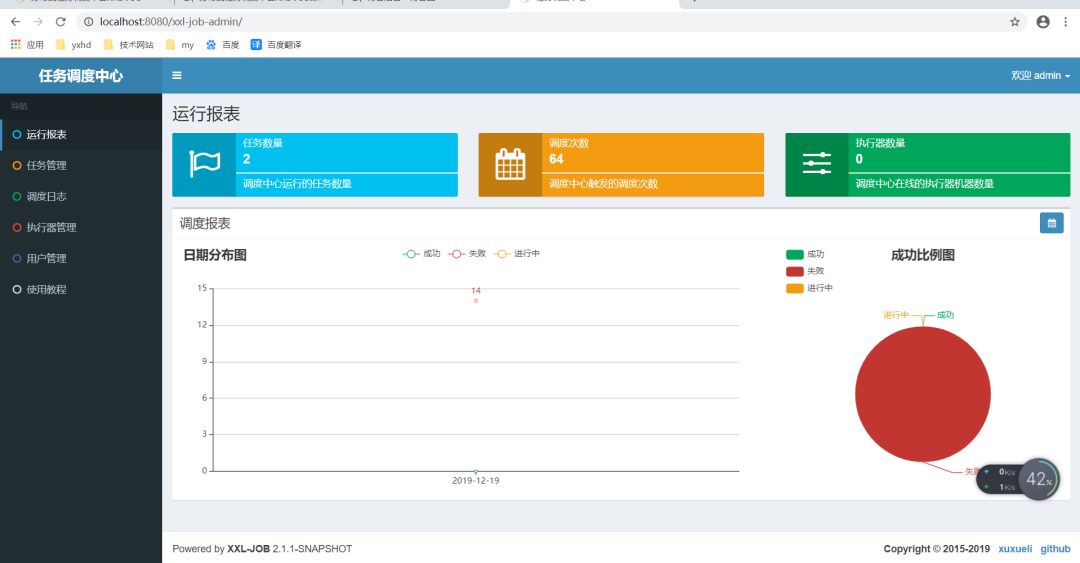This screenshot has width=1080, height=563.
Task: Click the 调度次数 value 64
Action: [x=556, y=159]
